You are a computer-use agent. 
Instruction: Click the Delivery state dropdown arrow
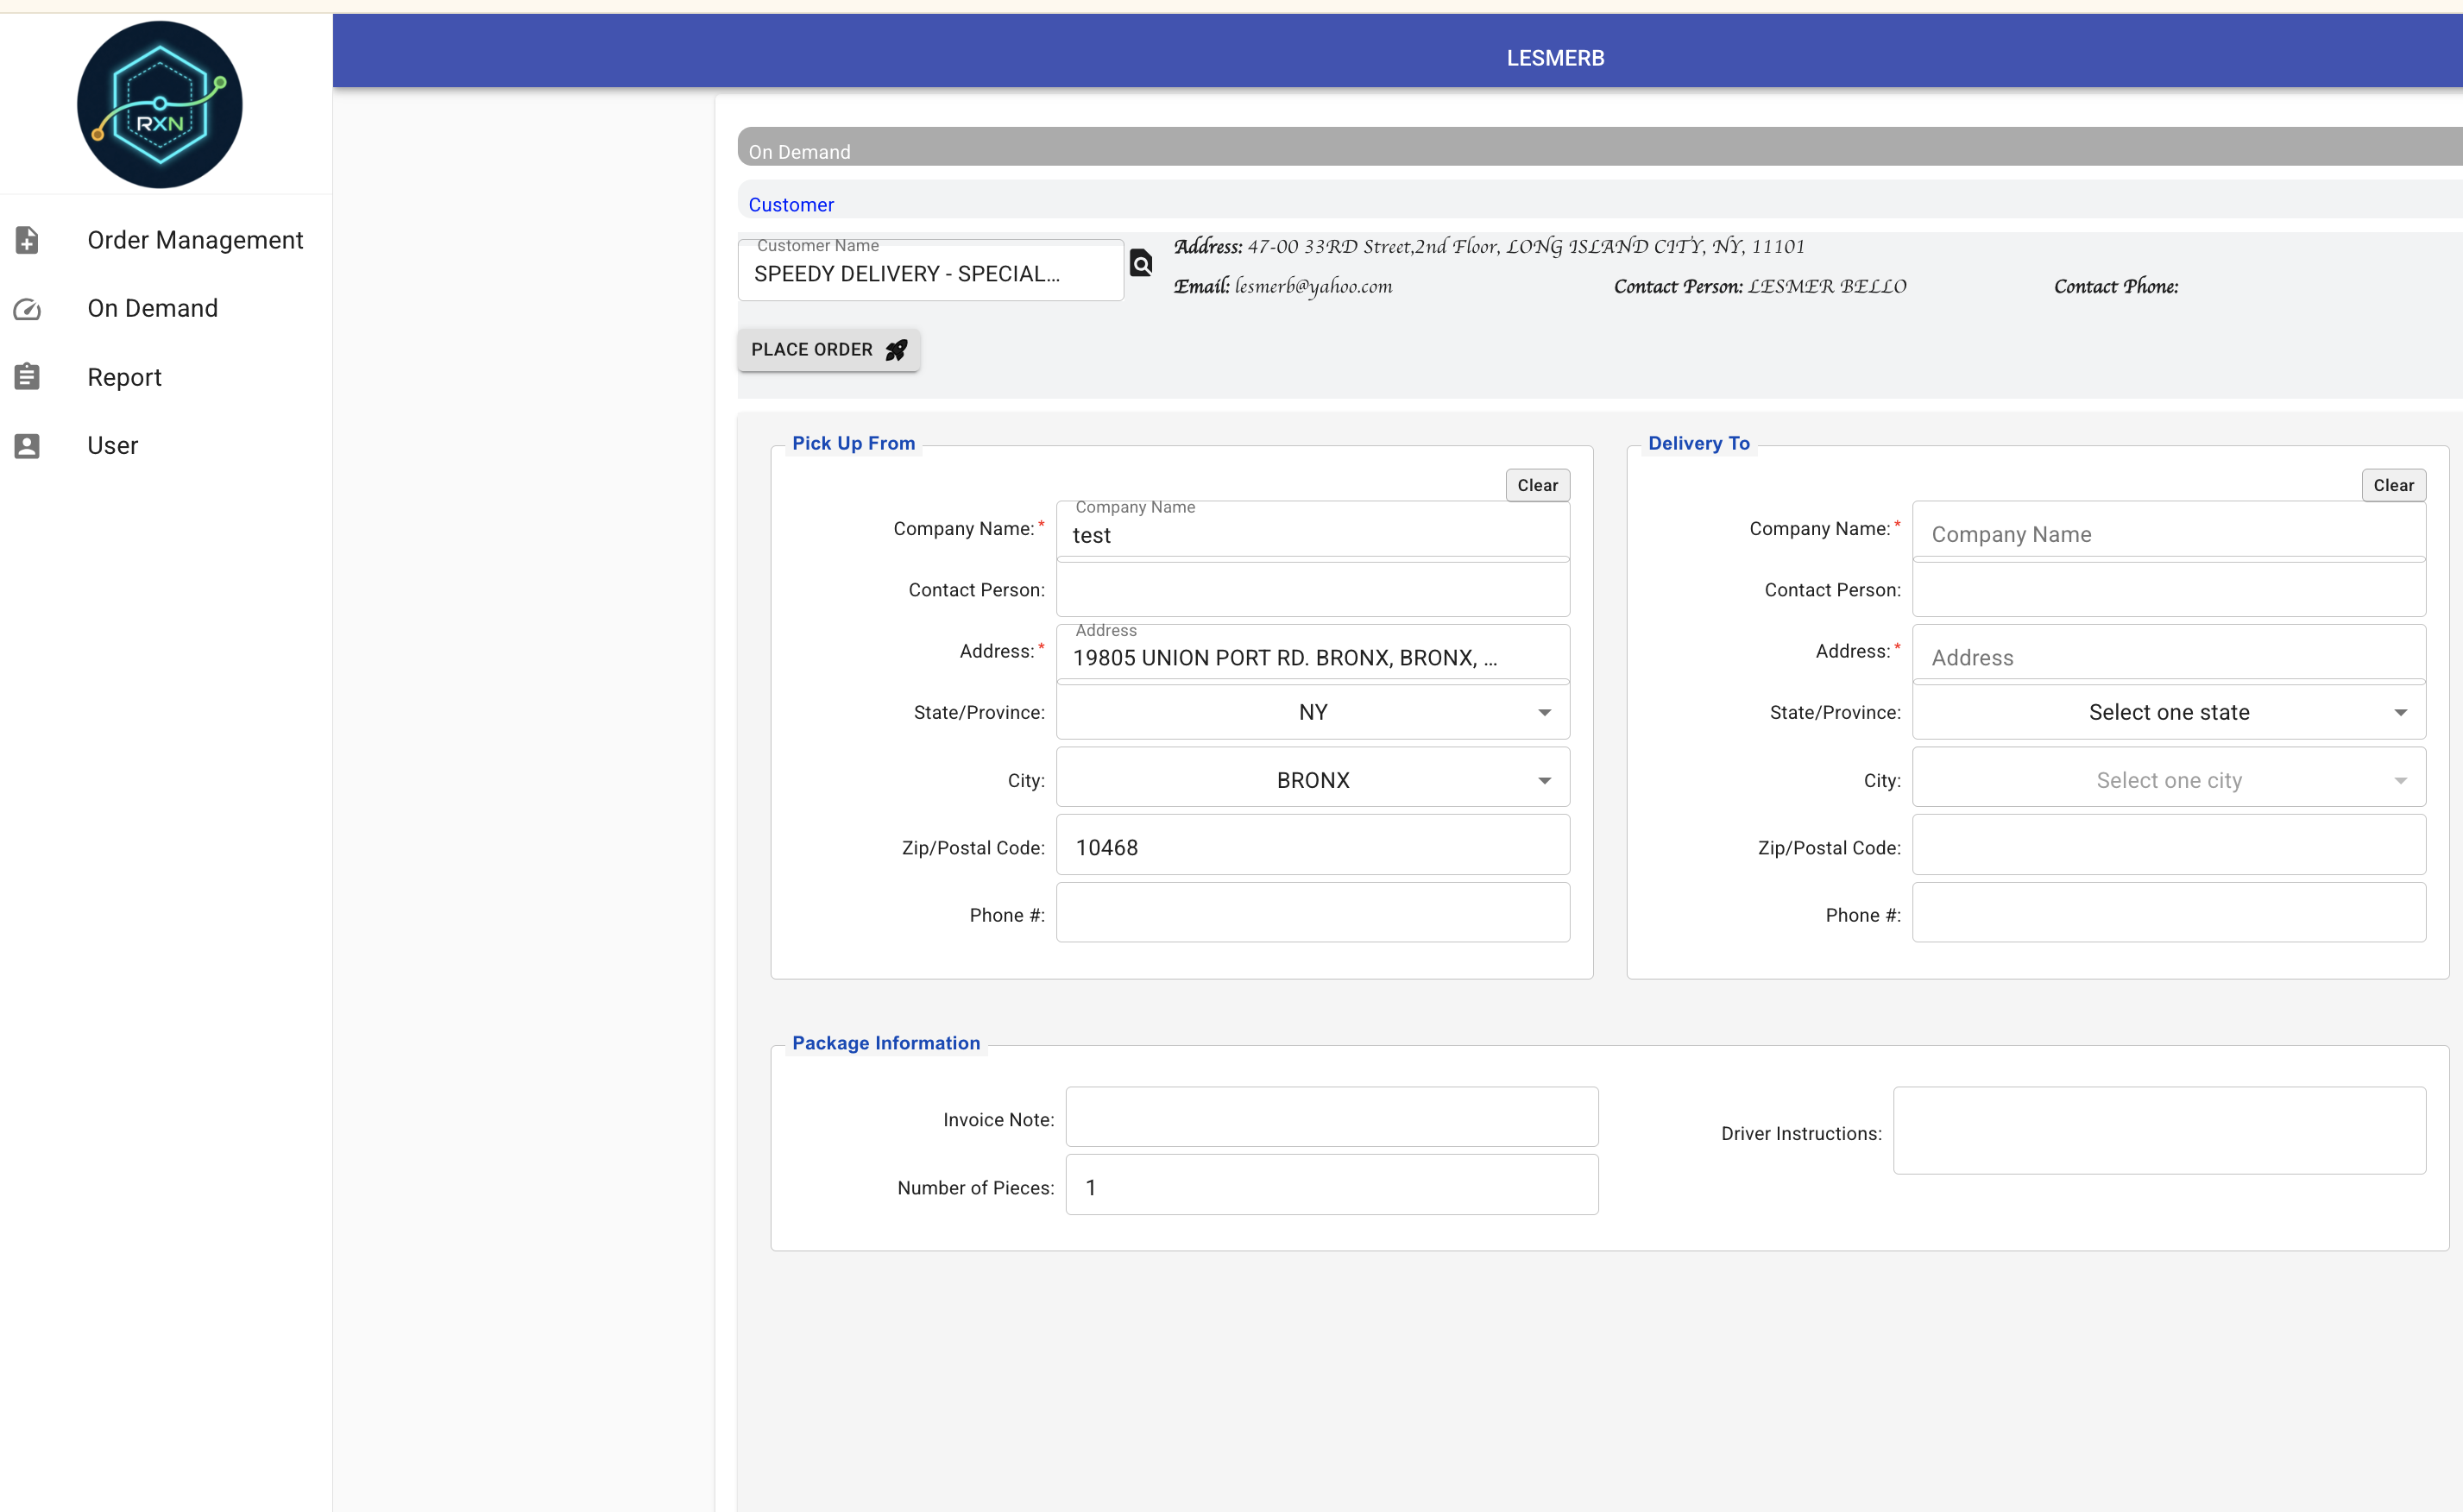(2400, 713)
